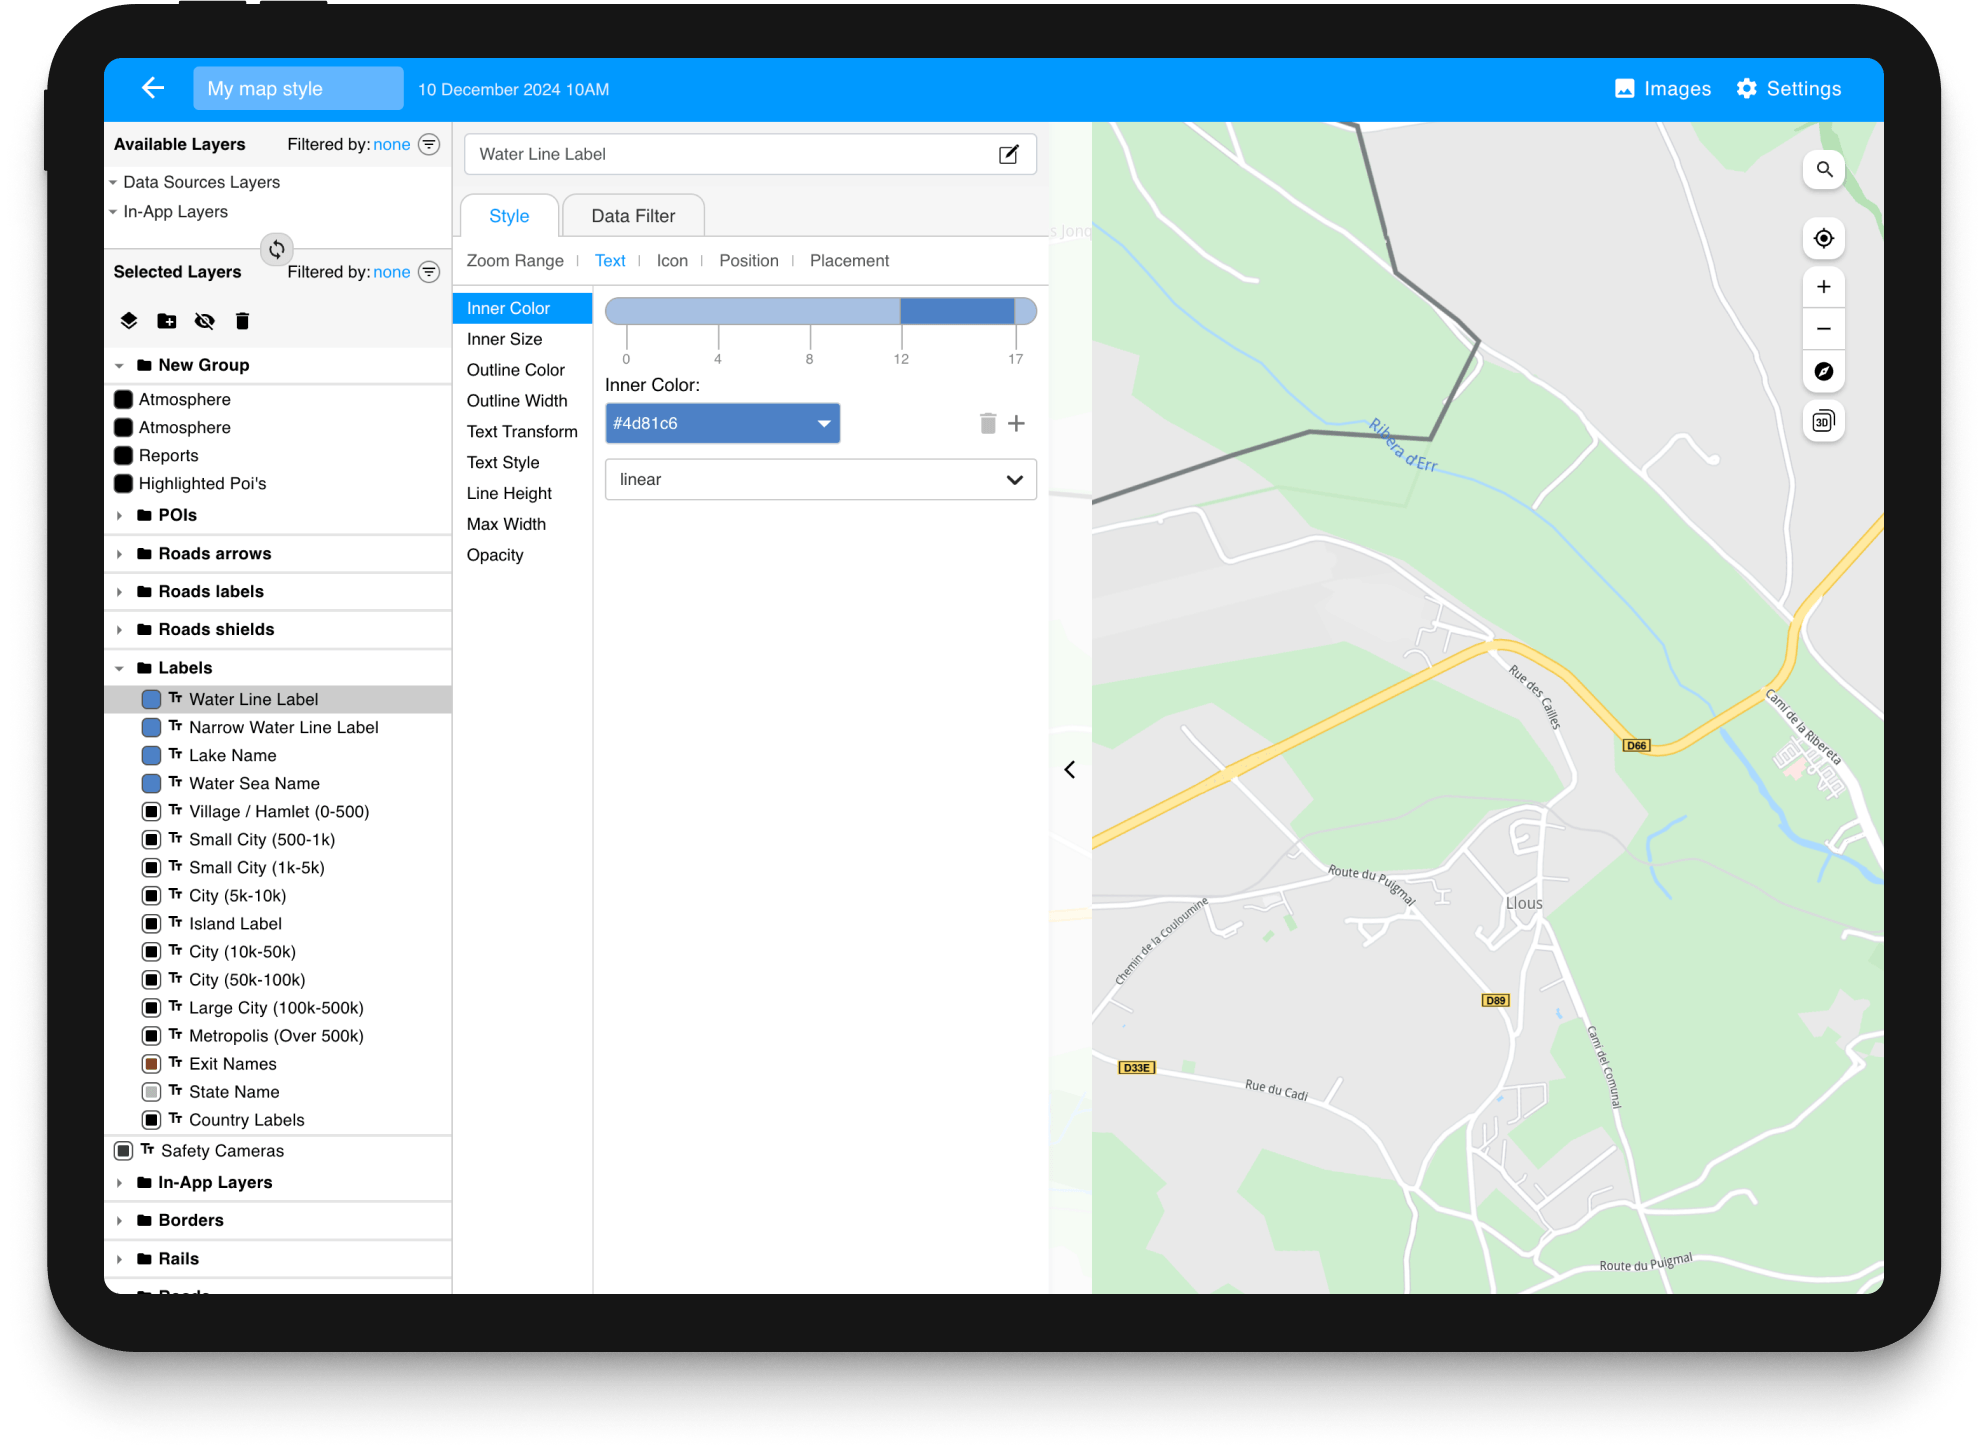The width and height of the screenshot is (1985, 1450).
Task: Click the Available Layers 'none' filter link
Action: click(x=392, y=144)
